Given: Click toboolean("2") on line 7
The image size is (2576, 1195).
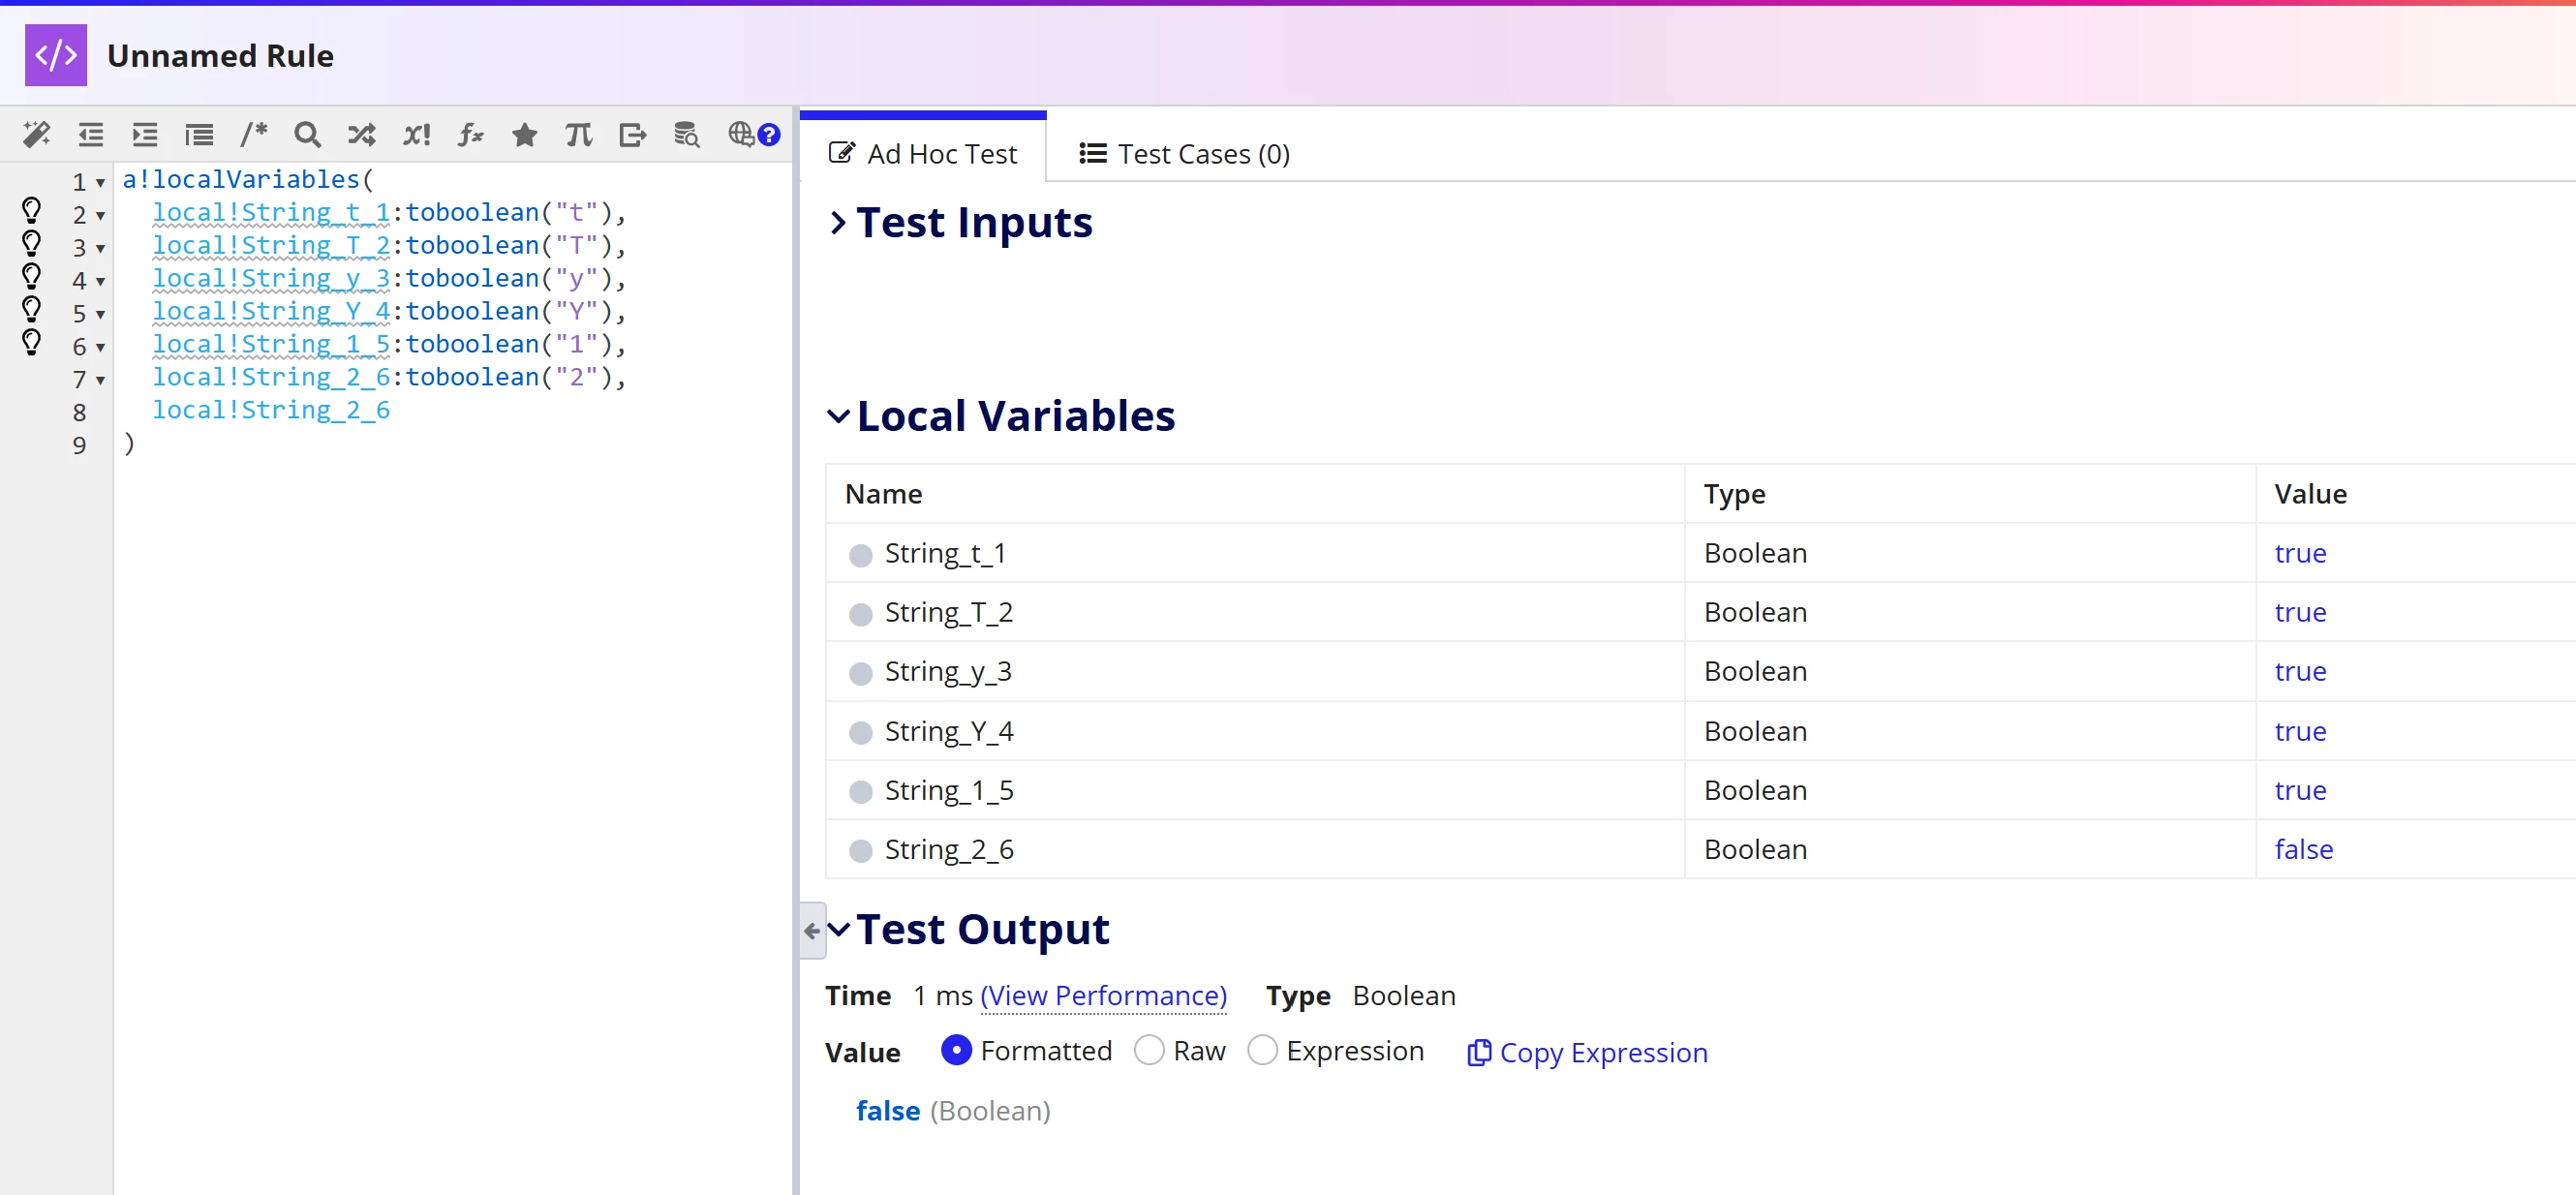Looking at the screenshot, I should pyautogui.click(x=508, y=377).
